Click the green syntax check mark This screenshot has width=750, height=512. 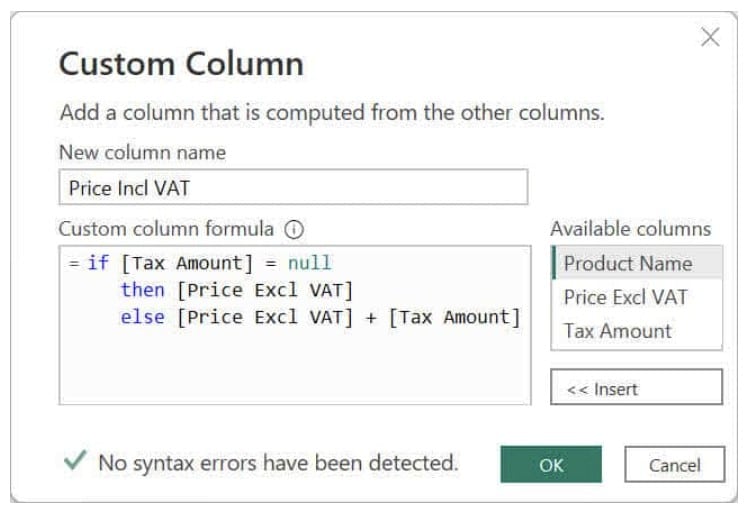[x=76, y=460]
